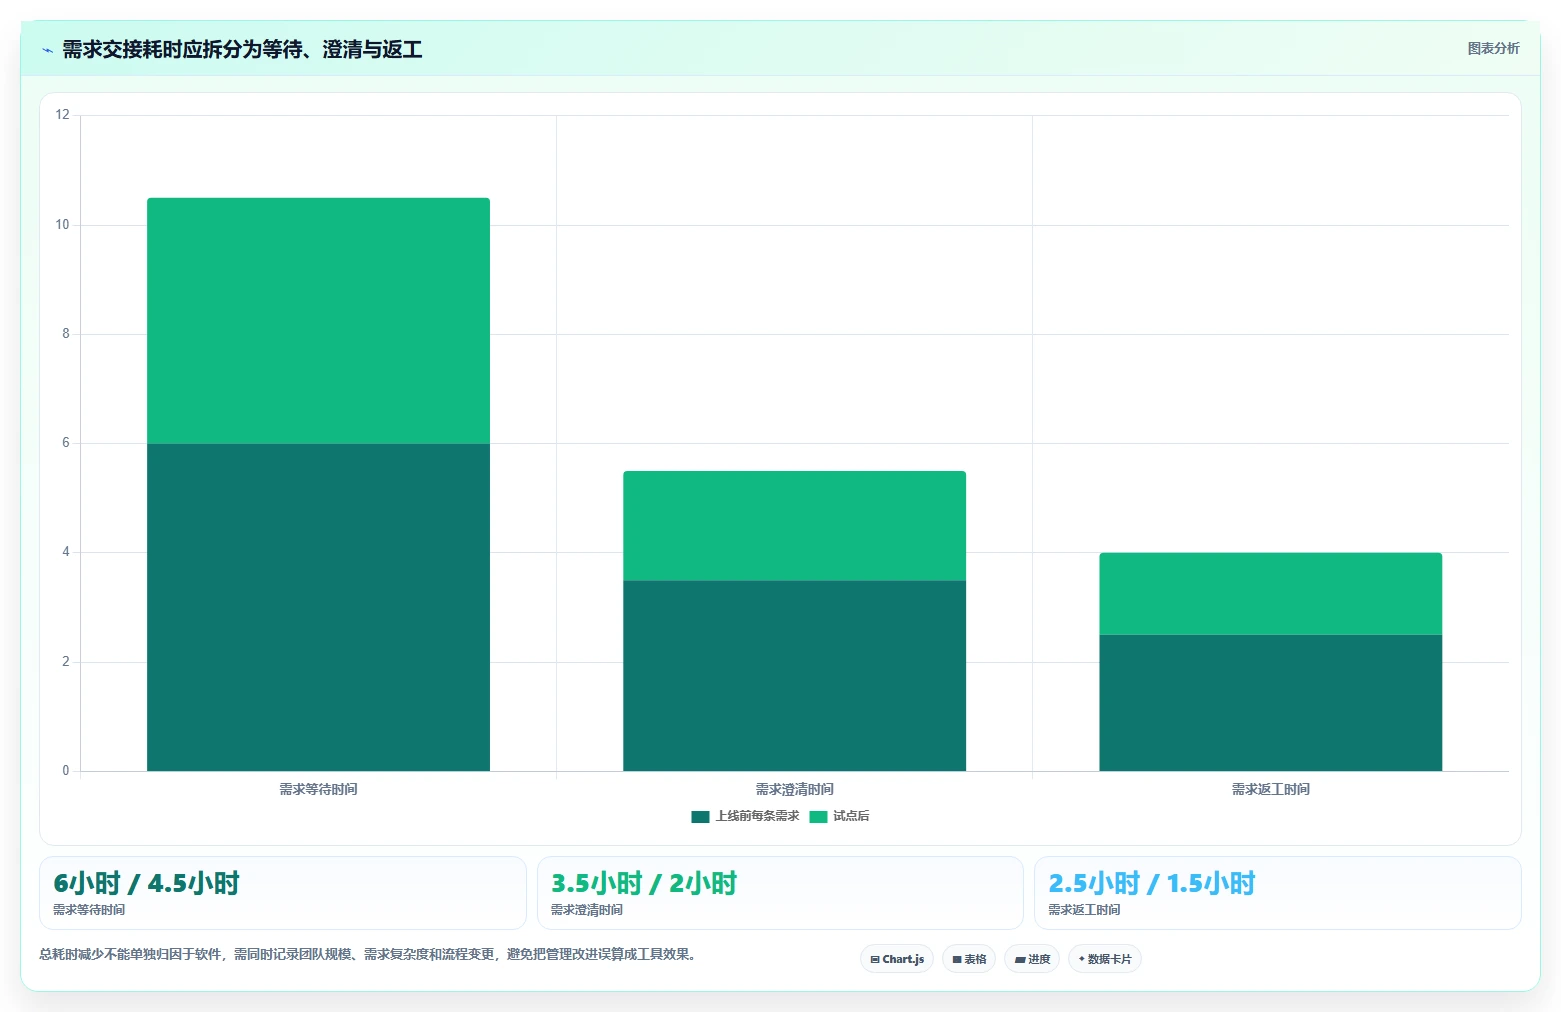This screenshot has width=1561, height=1012.
Task: Select the Chart.js tag chip
Action: (897, 959)
